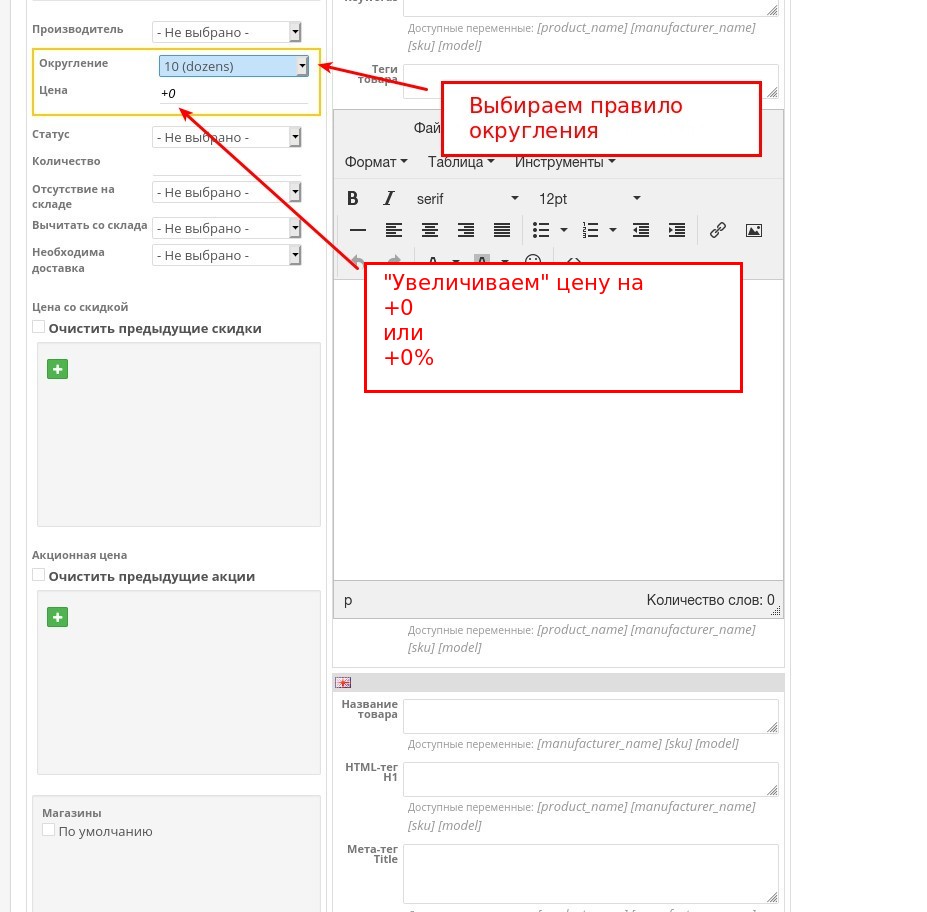
Task: Center-align the editor text
Action: click(x=429, y=230)
